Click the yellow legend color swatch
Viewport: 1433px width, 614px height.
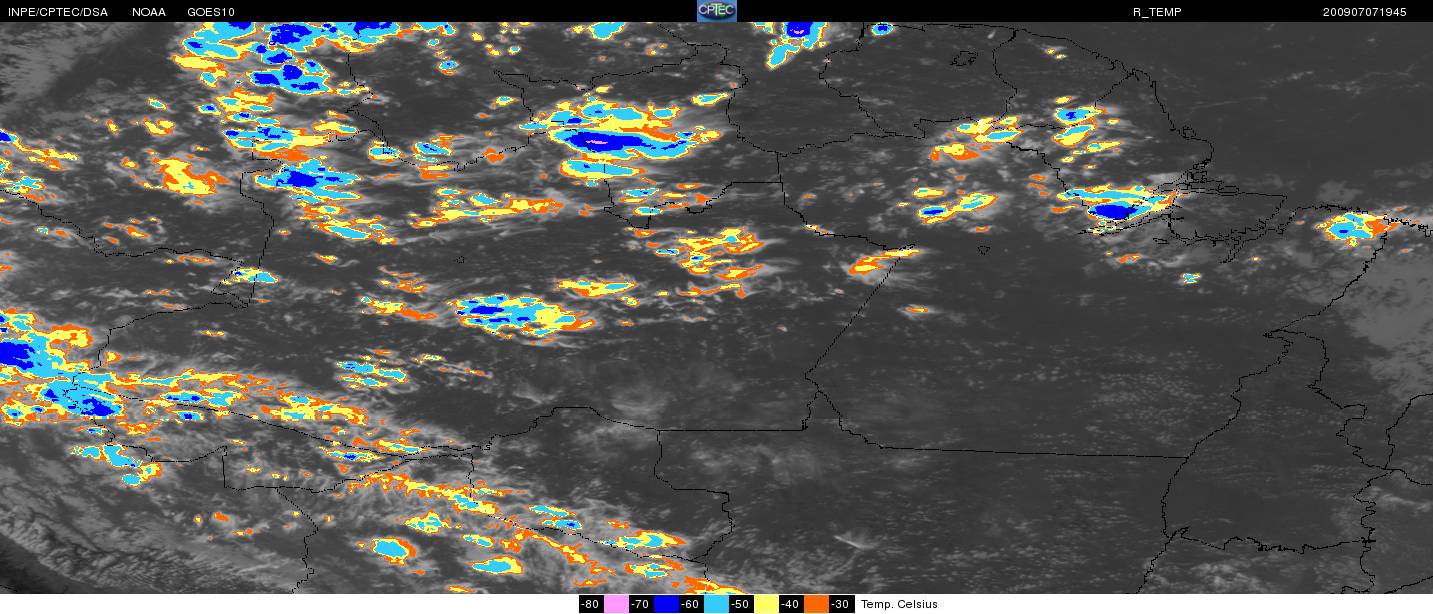766,604
